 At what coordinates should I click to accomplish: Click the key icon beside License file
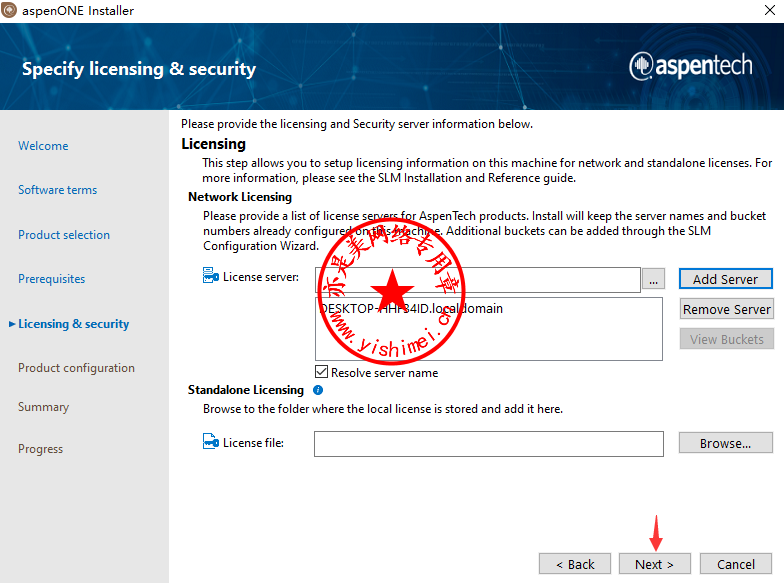210,442
